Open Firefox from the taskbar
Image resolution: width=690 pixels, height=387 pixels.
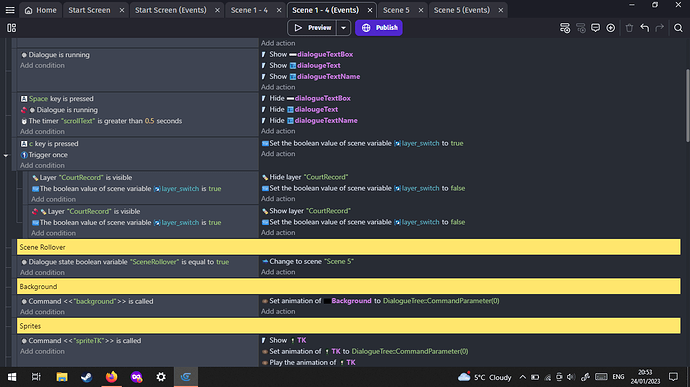coord(111,377)
